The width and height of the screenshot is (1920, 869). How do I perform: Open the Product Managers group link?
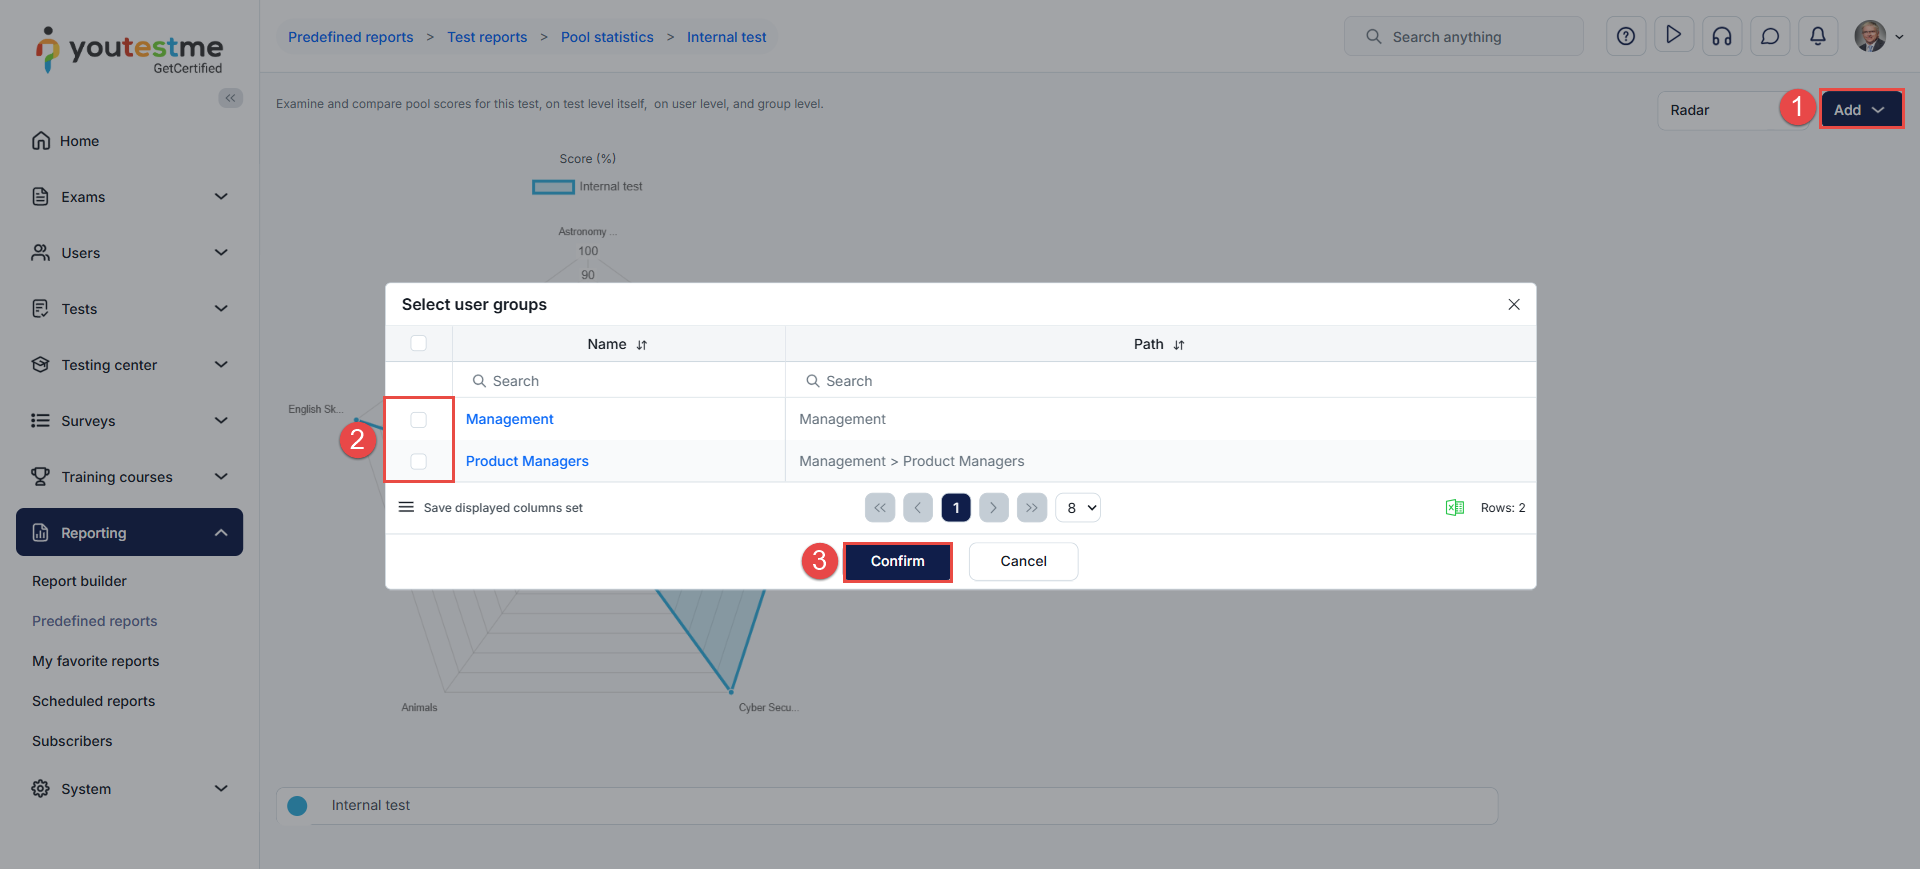coord(527,461)
